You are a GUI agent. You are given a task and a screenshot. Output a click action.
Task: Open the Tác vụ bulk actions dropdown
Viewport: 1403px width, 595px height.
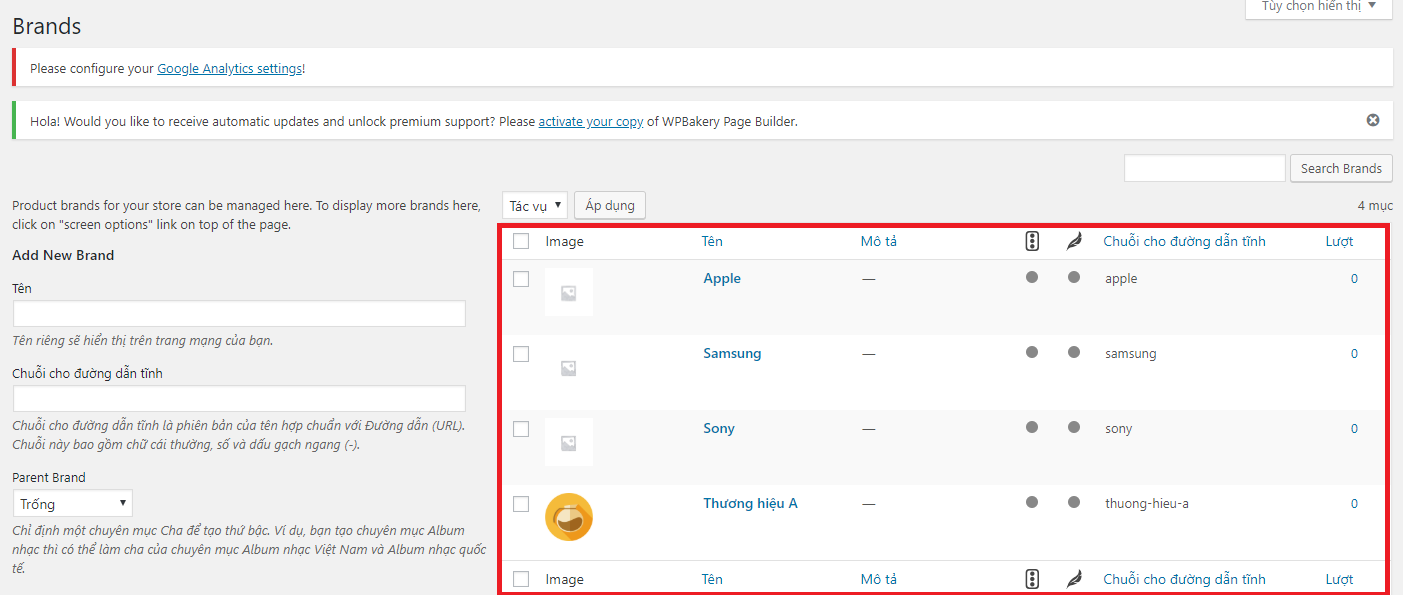pos(534,205)
